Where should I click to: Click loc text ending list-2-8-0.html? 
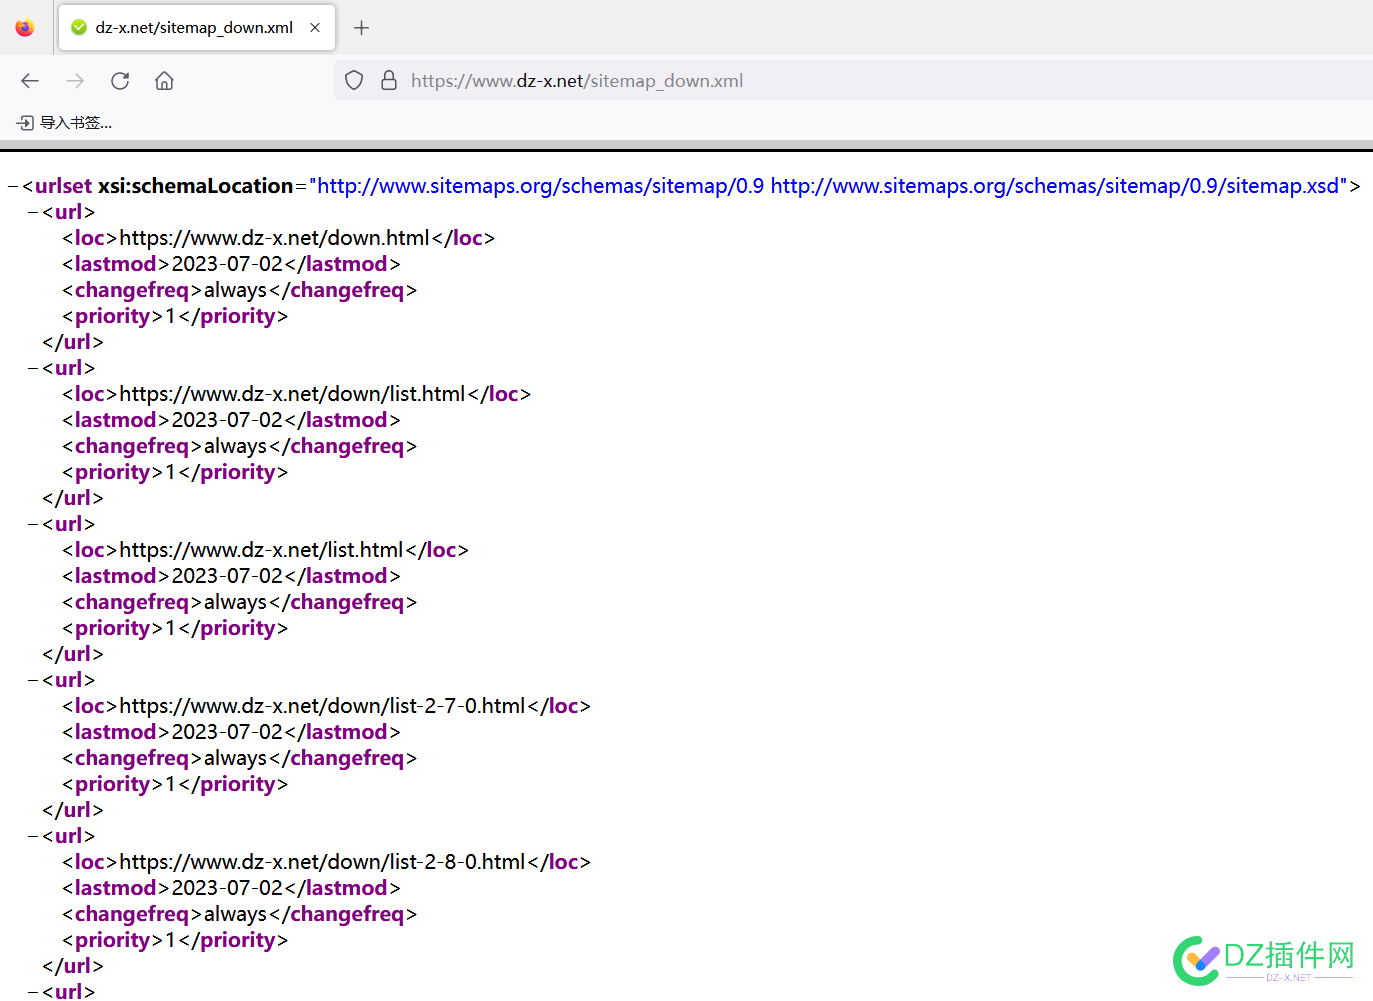(322, 862)
